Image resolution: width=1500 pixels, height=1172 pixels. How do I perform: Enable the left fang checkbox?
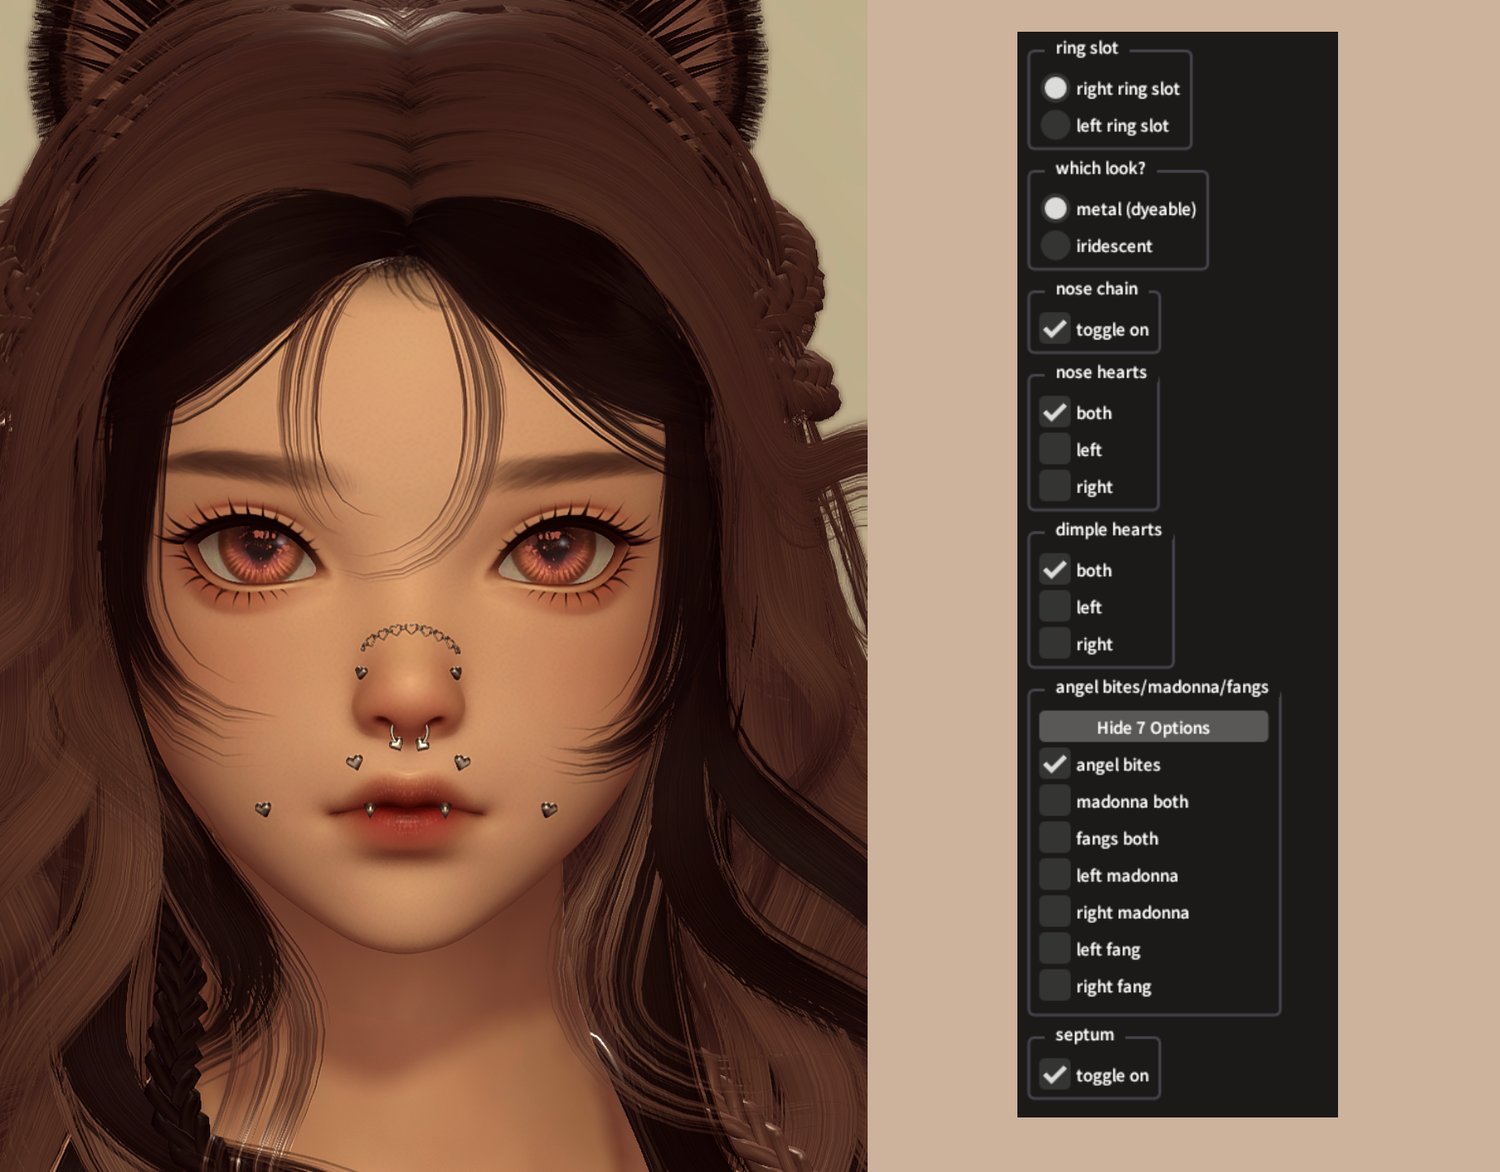click(1054, 949)
